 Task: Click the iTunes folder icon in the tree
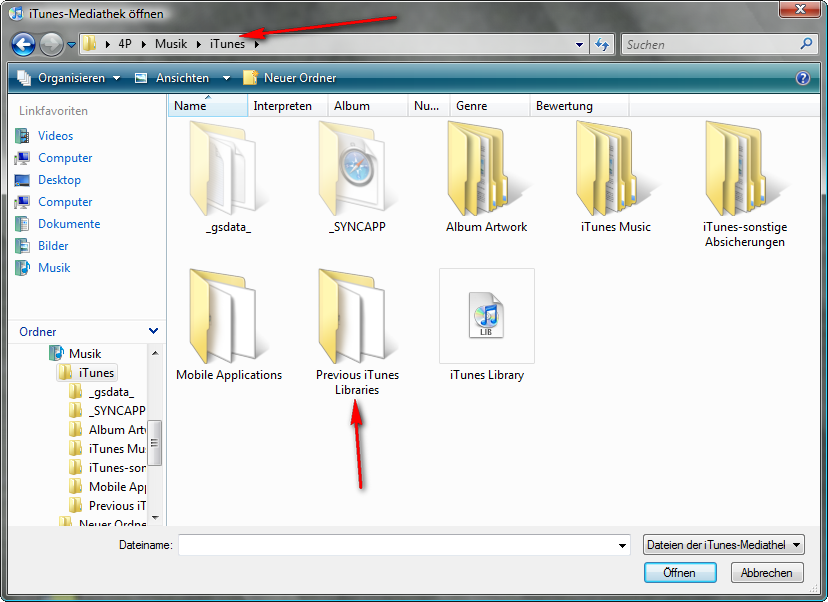[65, 373]
